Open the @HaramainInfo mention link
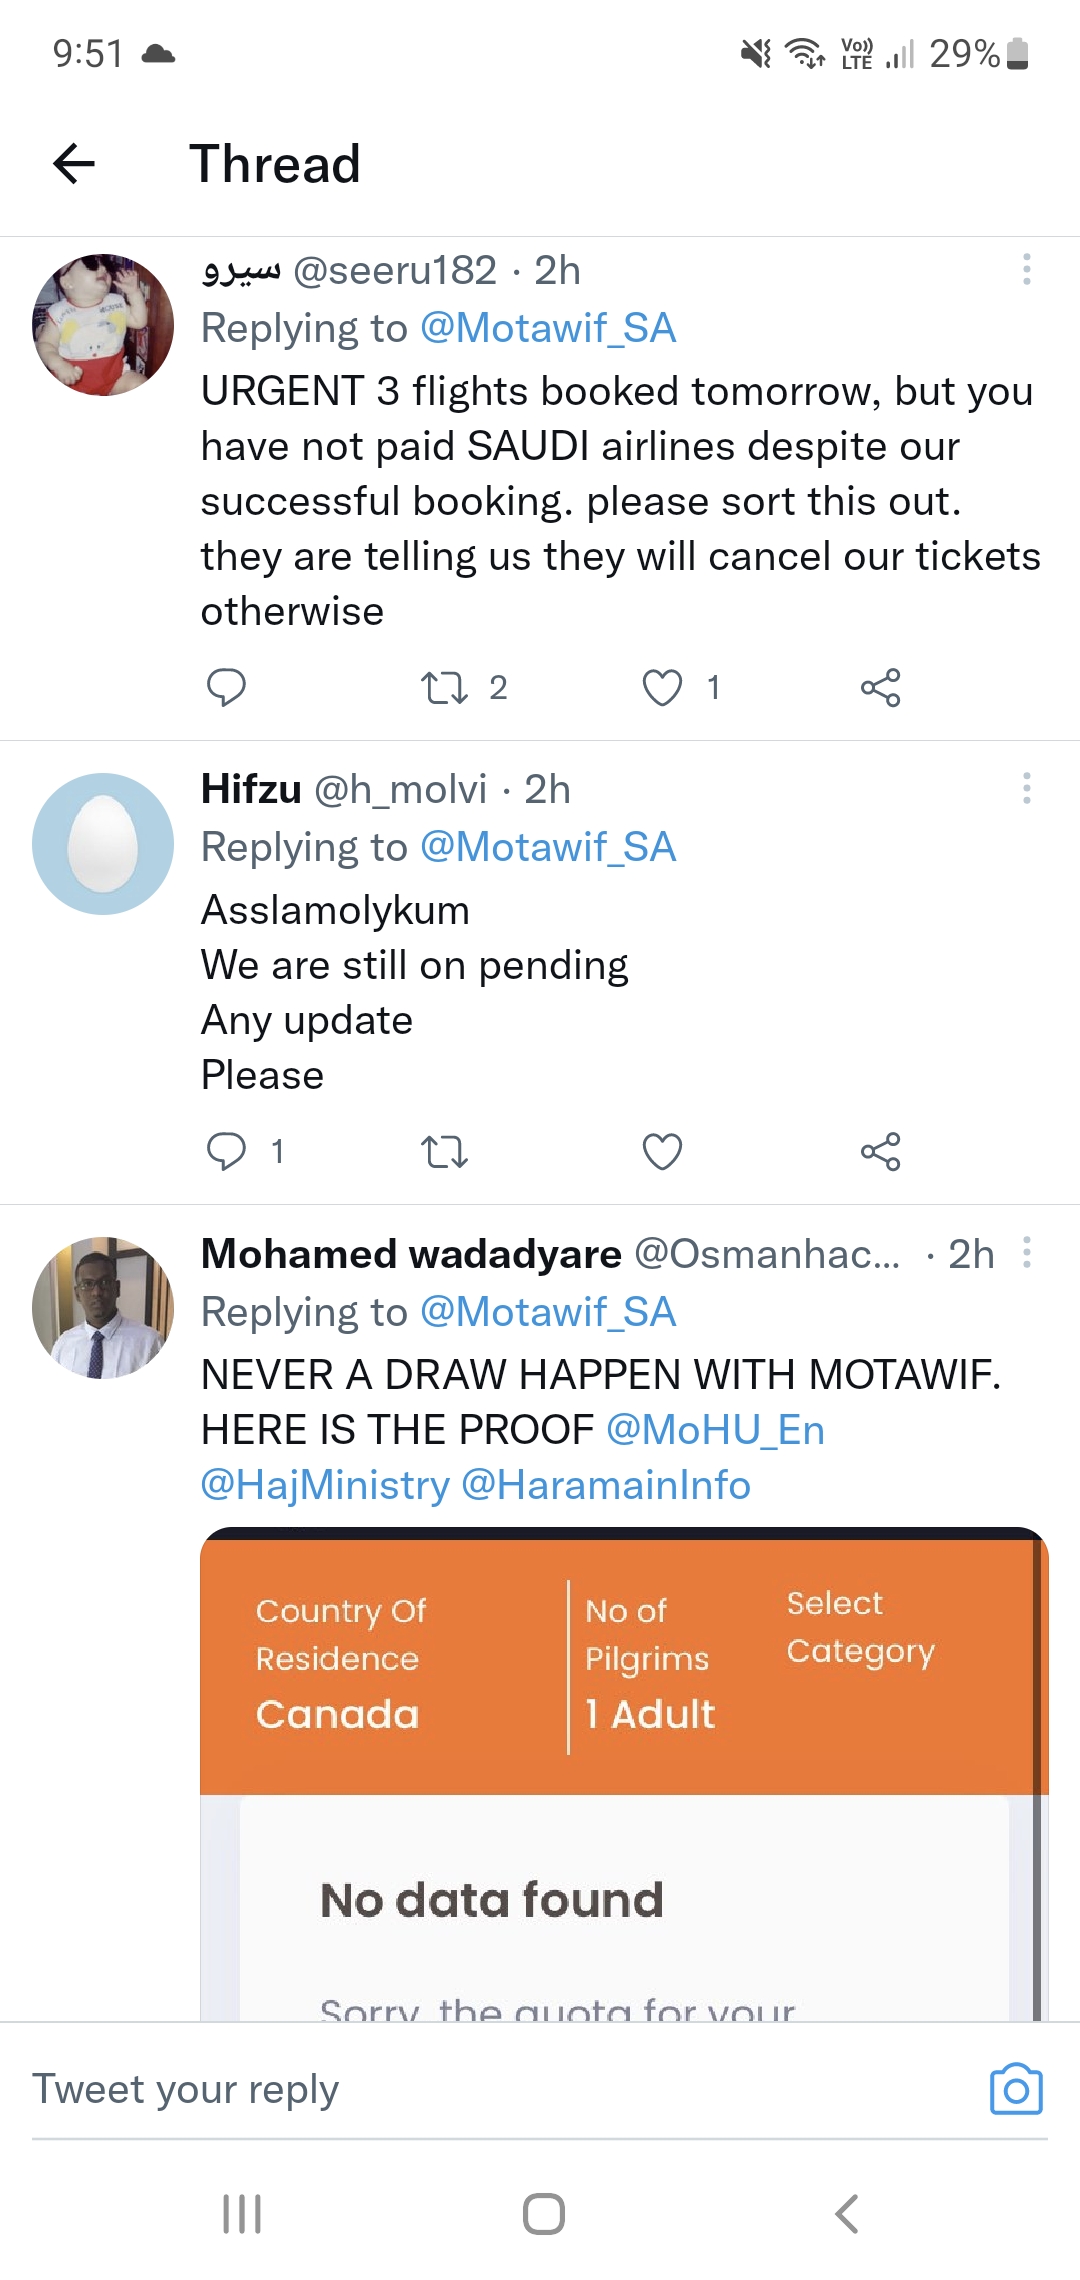The width and height of the screenshot is (1080, 2280). tap(606, 1485)
